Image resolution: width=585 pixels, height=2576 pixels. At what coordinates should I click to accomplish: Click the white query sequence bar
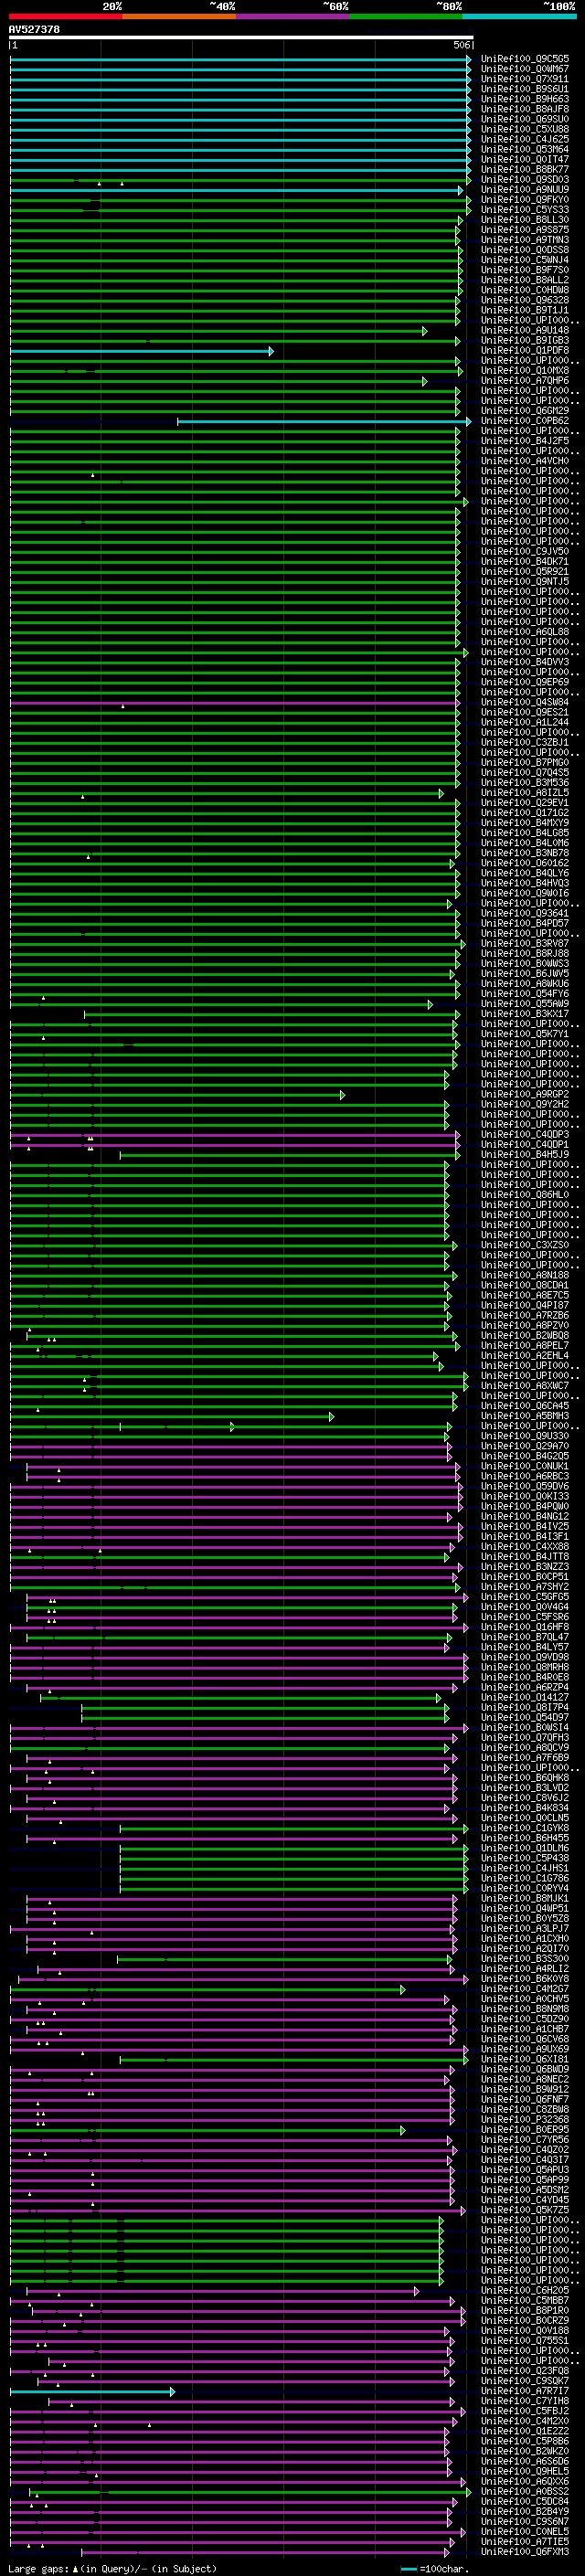[241, 38]
